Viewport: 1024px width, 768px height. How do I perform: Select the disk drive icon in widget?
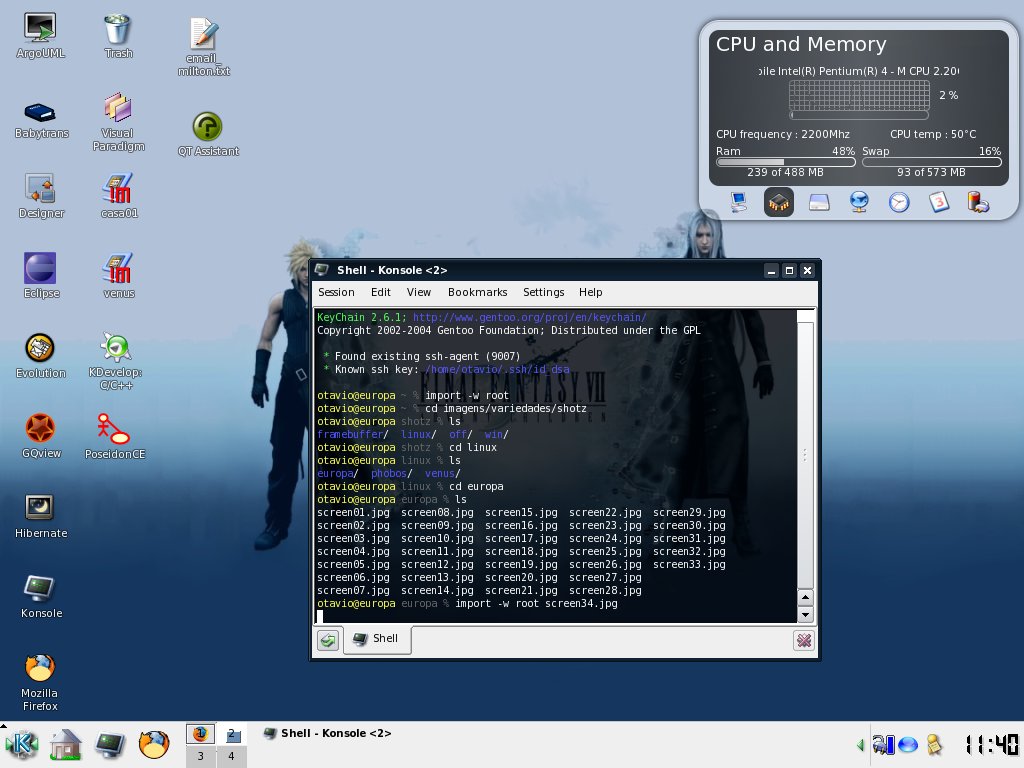[819, 202]
